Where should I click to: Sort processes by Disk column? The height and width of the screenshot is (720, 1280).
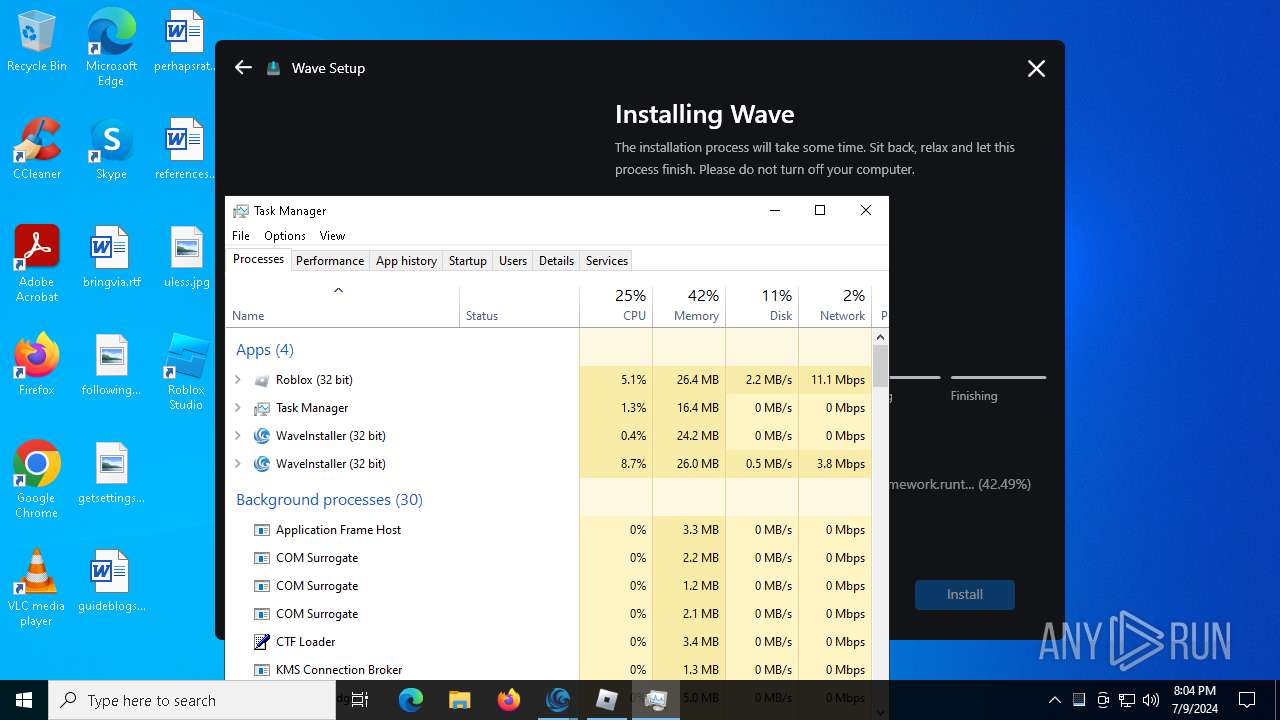(x=762, y=306)
